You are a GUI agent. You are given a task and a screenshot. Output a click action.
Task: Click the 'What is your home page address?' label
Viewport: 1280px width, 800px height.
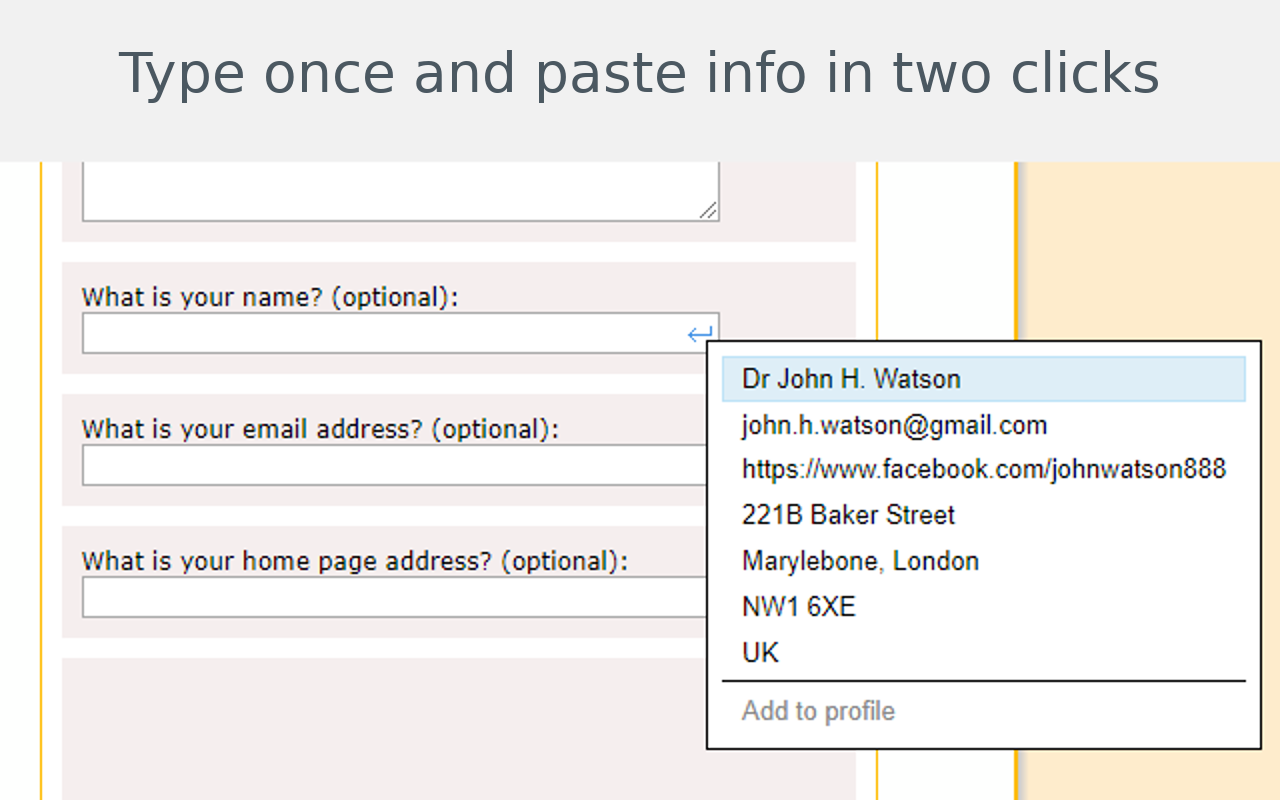click(355, 561)
